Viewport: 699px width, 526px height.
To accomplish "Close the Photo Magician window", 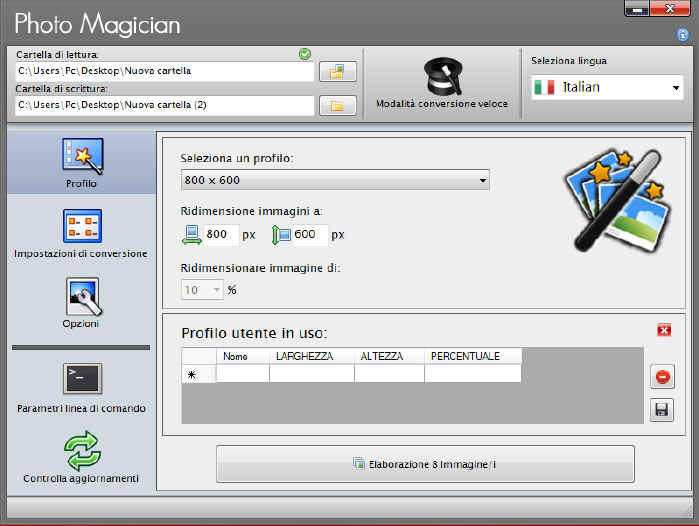I will (x=670, y=8).
